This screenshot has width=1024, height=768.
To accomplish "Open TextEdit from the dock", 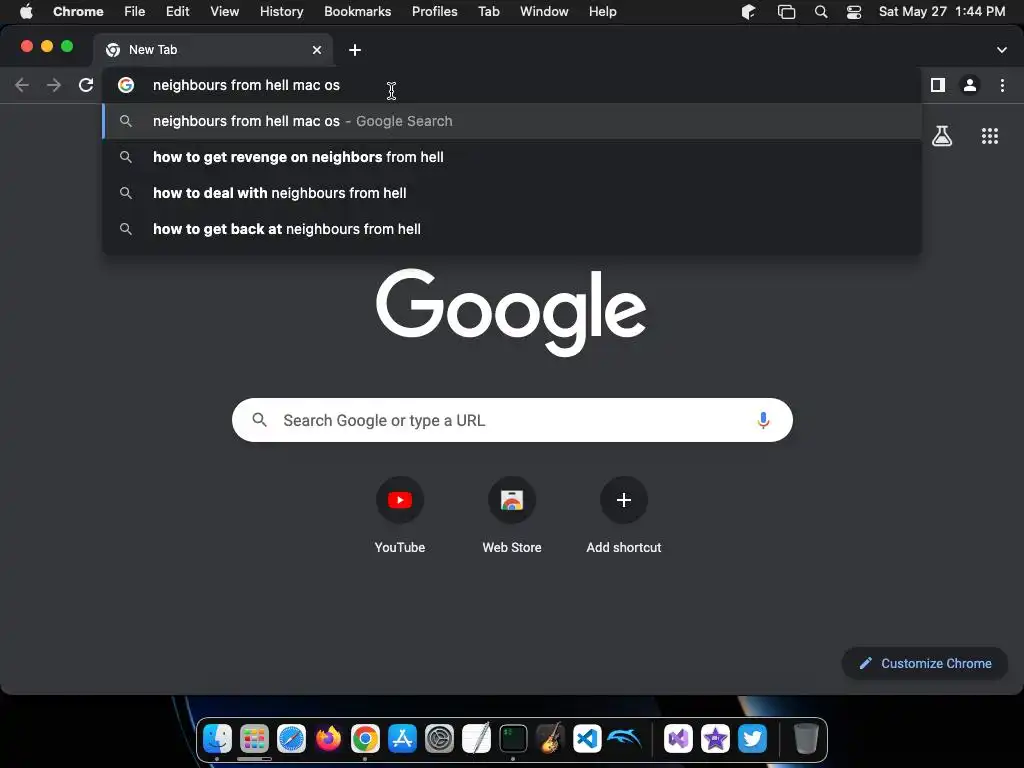I will coord(476,739).
